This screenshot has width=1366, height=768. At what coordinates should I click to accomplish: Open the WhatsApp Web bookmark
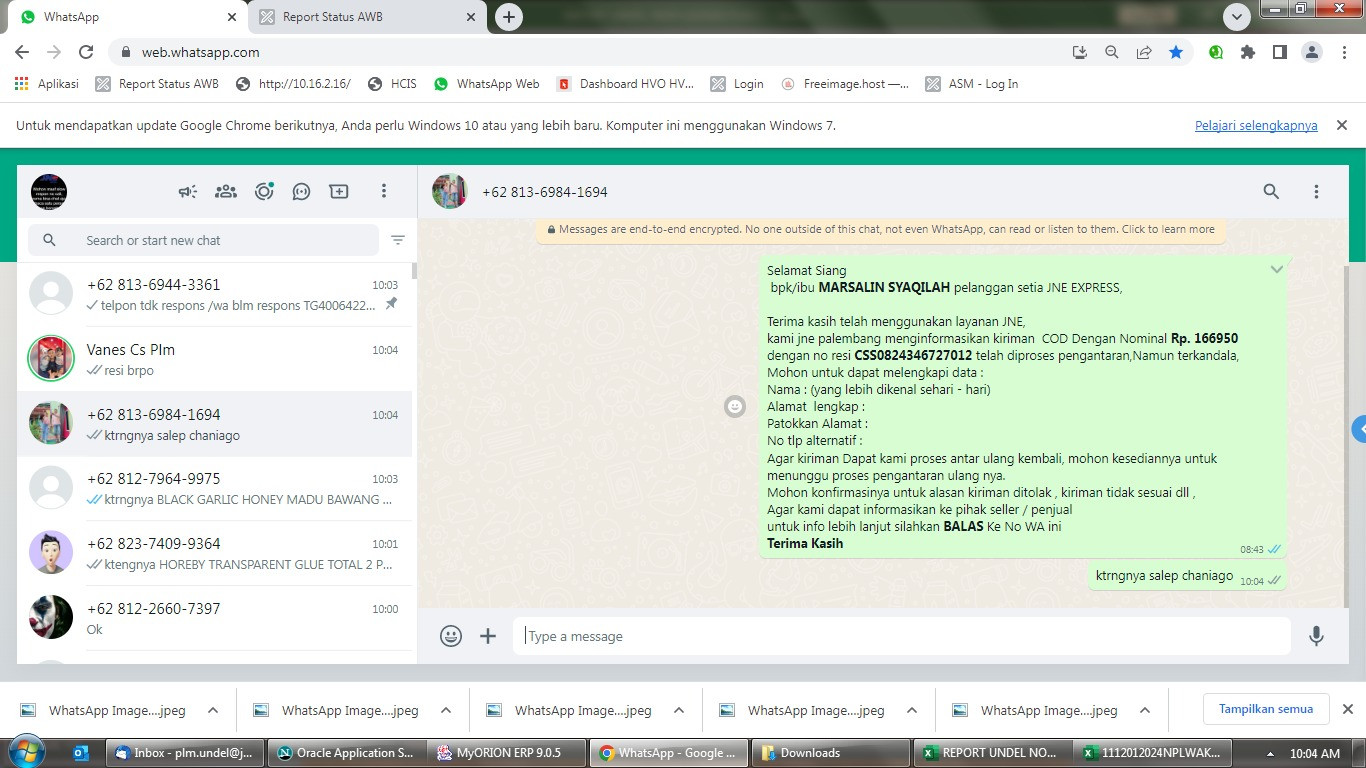tap(487, 84)
